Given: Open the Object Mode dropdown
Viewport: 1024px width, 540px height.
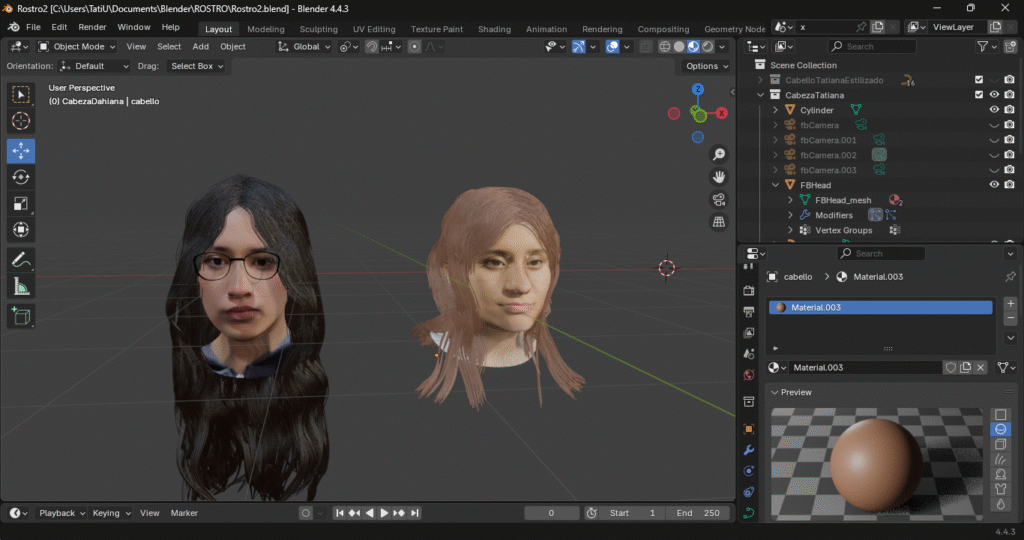Looking at the screenshot, I should pos(78,46).
